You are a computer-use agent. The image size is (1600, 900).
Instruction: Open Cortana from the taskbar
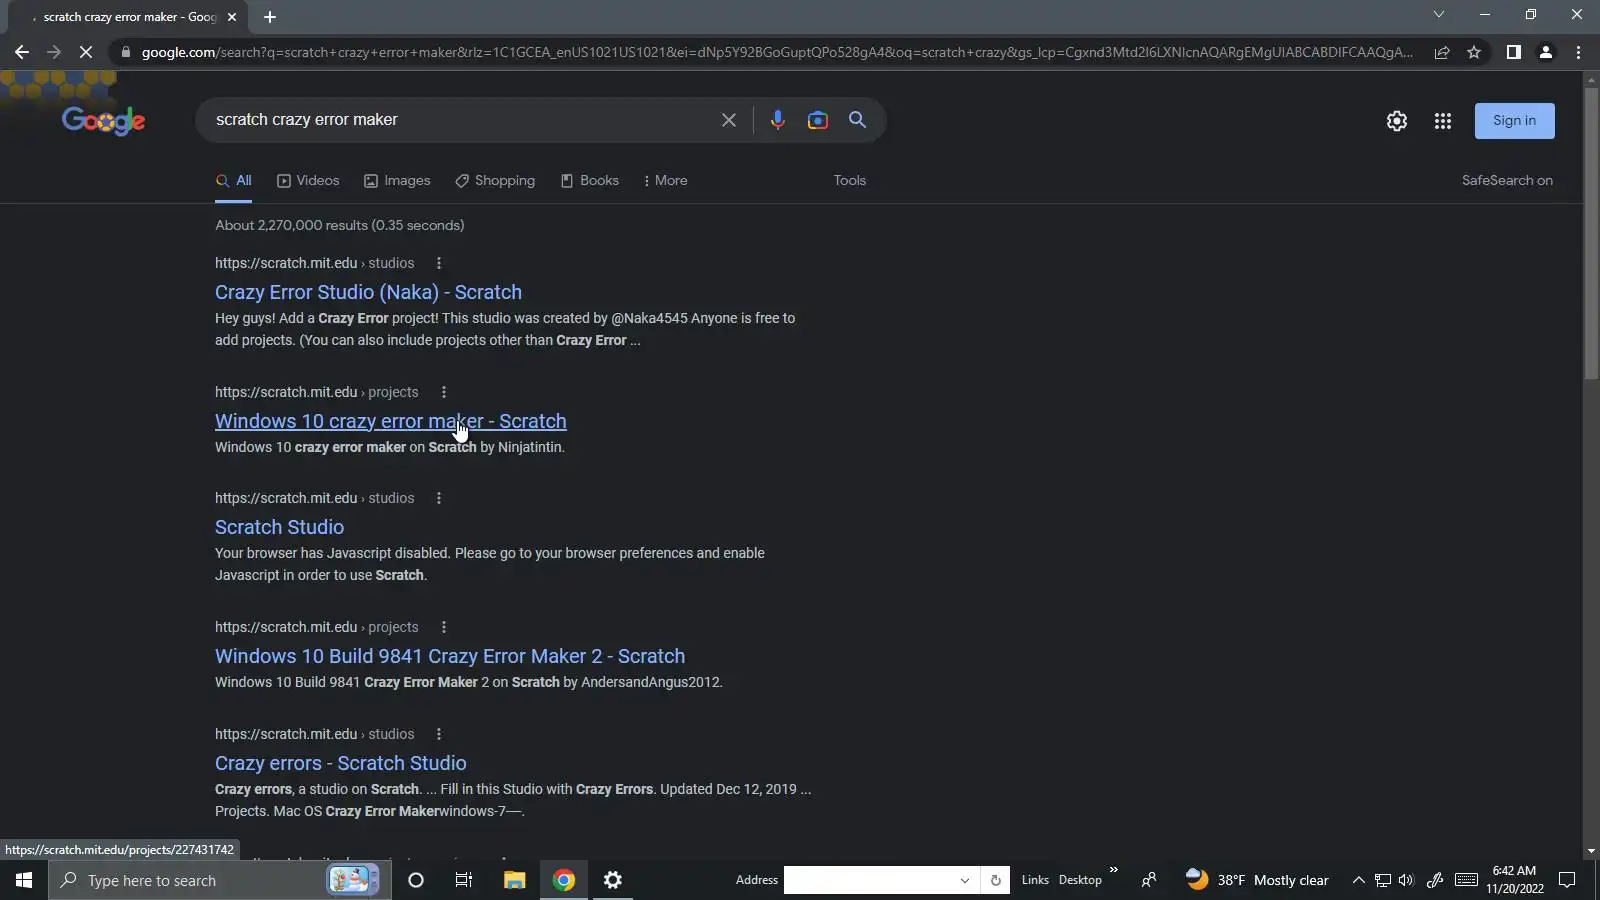coord(416,880)
